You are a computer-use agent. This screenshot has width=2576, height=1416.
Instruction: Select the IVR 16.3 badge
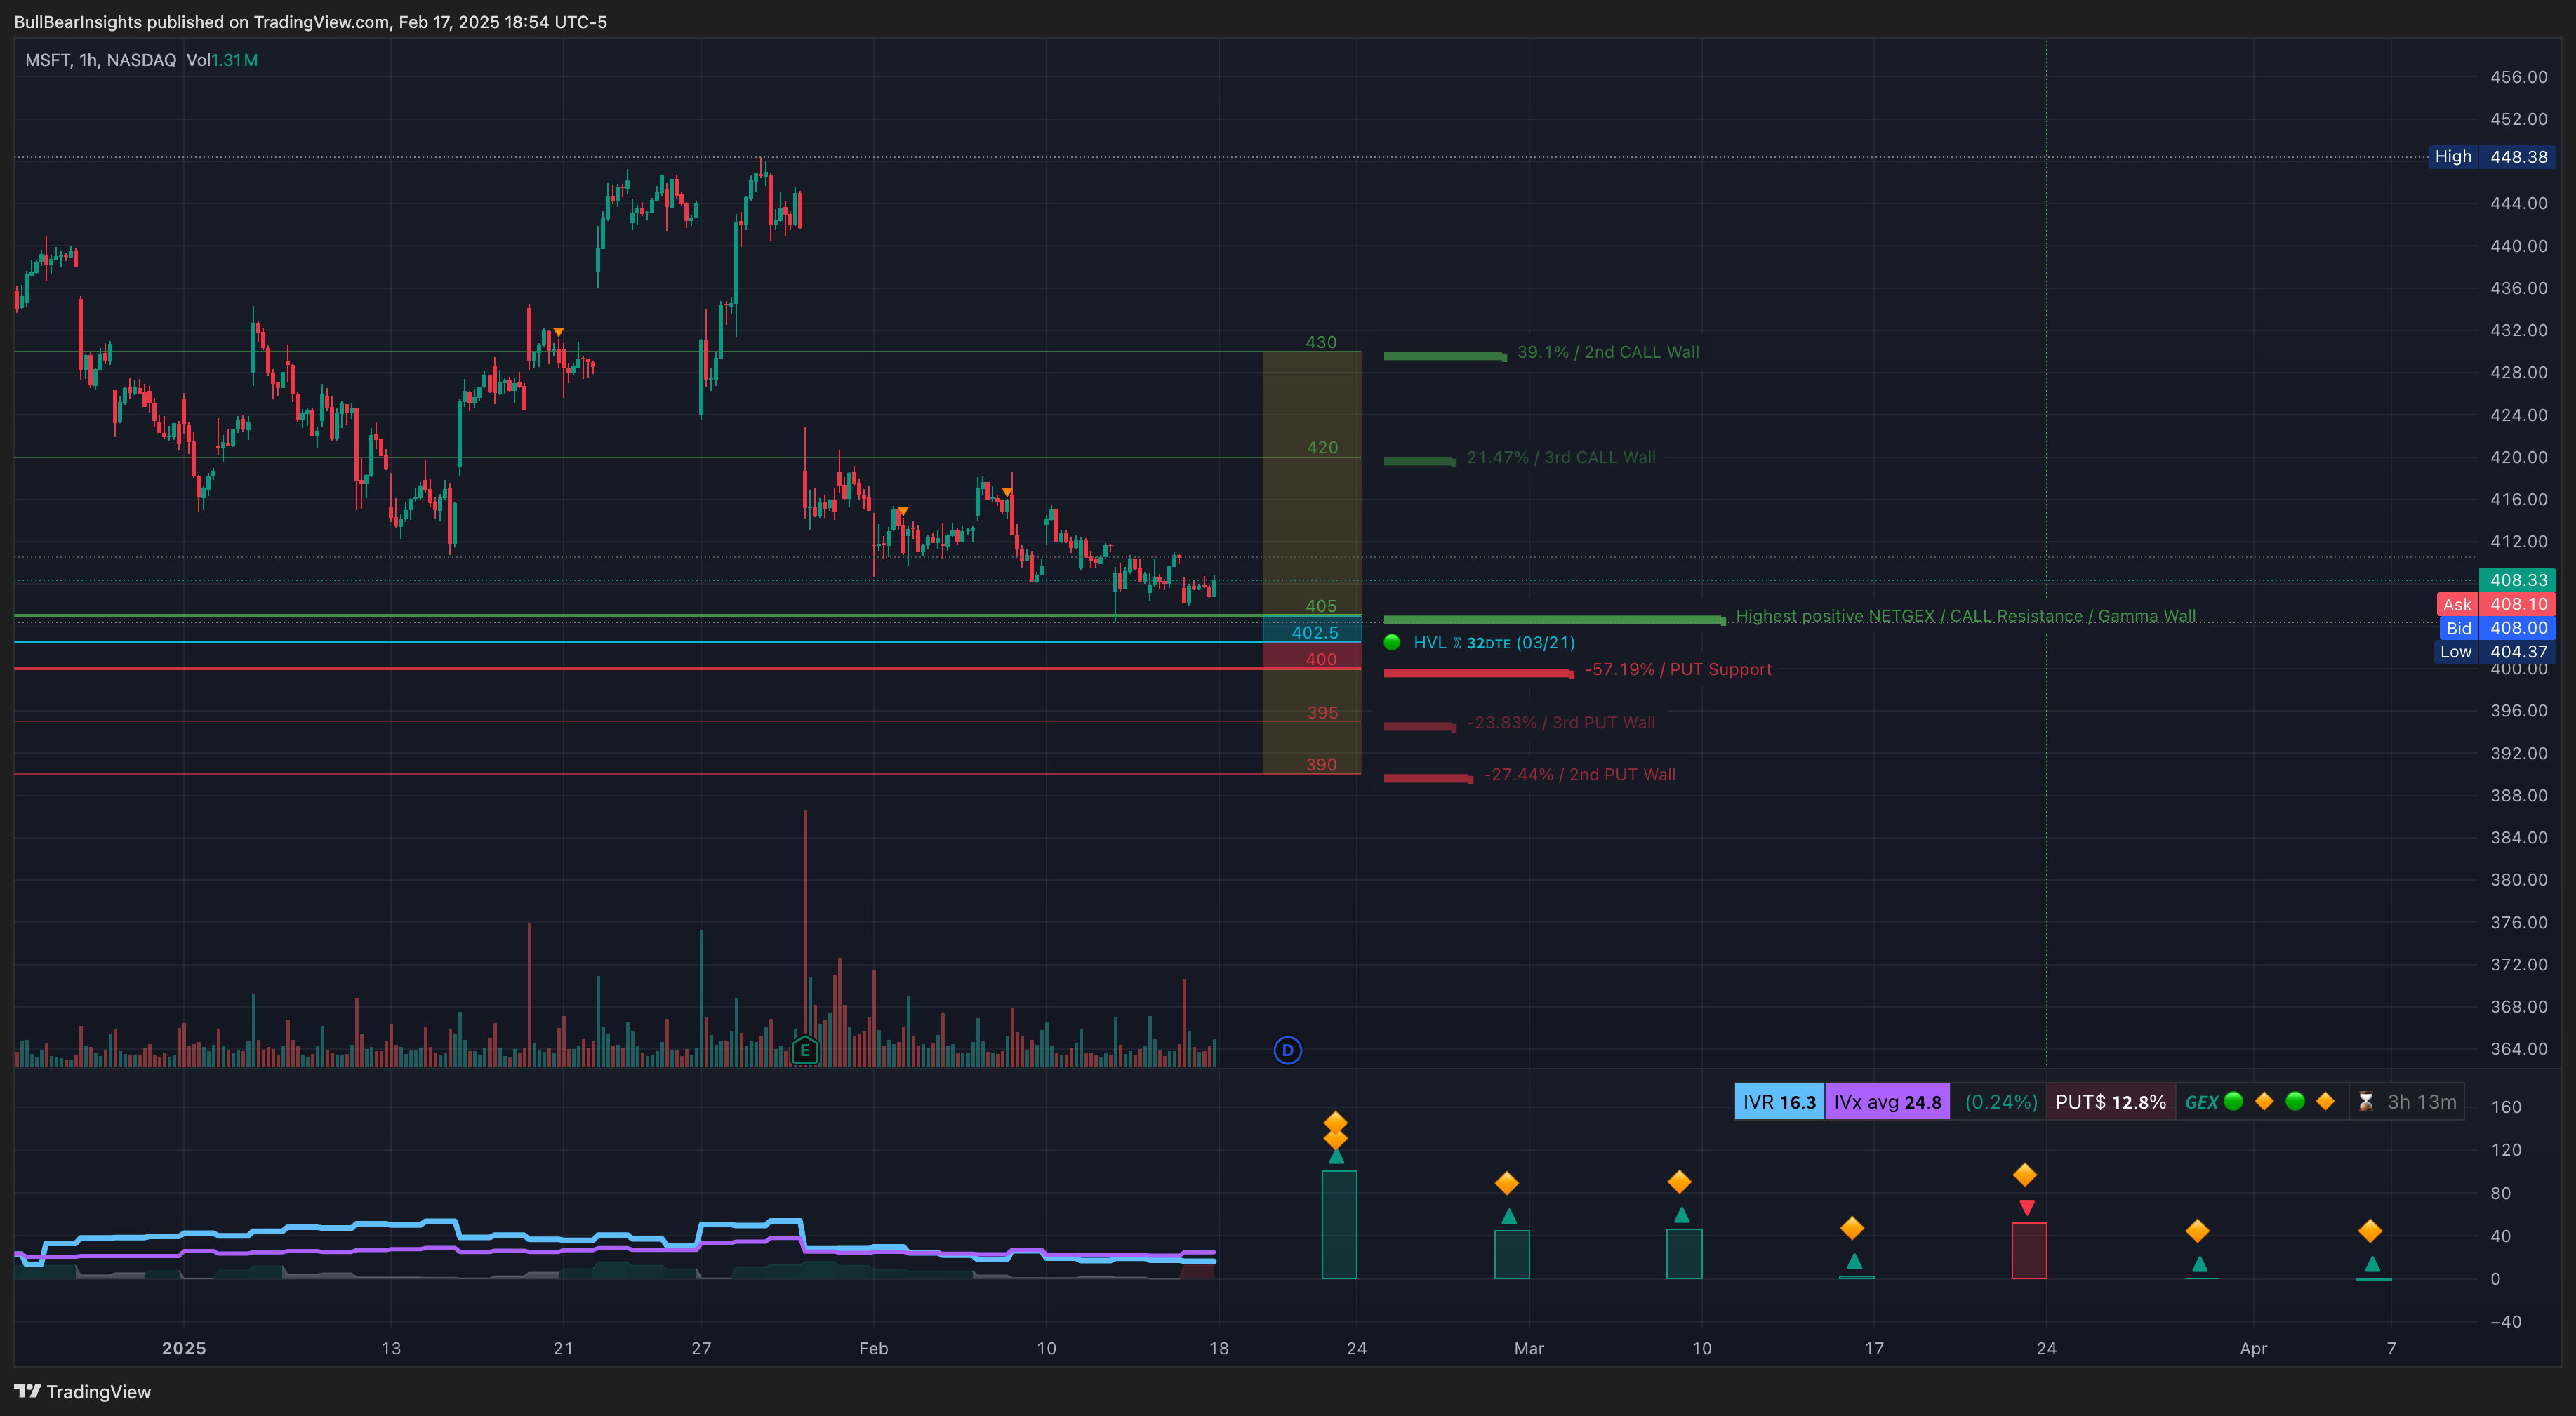pos(1779,1102)
